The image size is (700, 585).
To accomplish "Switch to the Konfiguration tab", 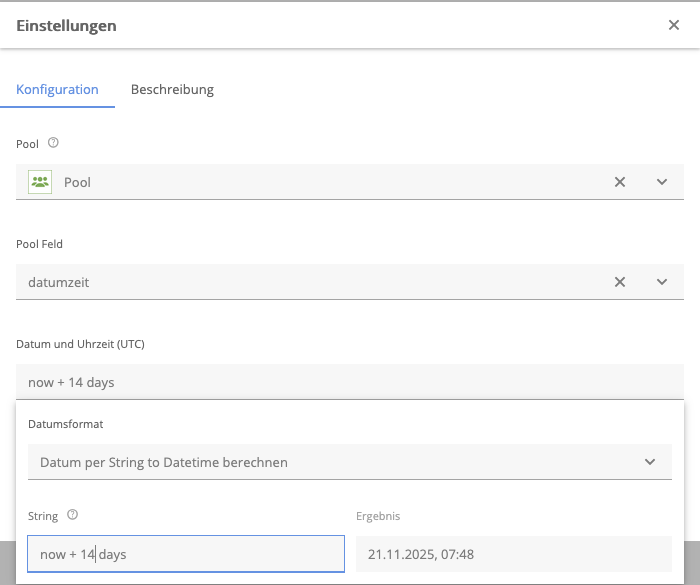I will coord(57,89).
